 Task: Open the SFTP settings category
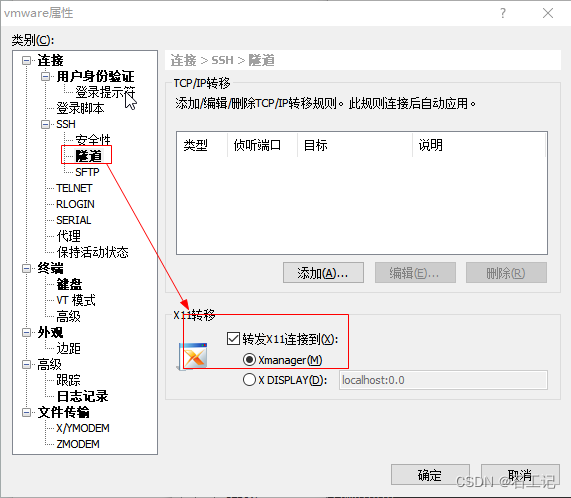pos(87,172)
